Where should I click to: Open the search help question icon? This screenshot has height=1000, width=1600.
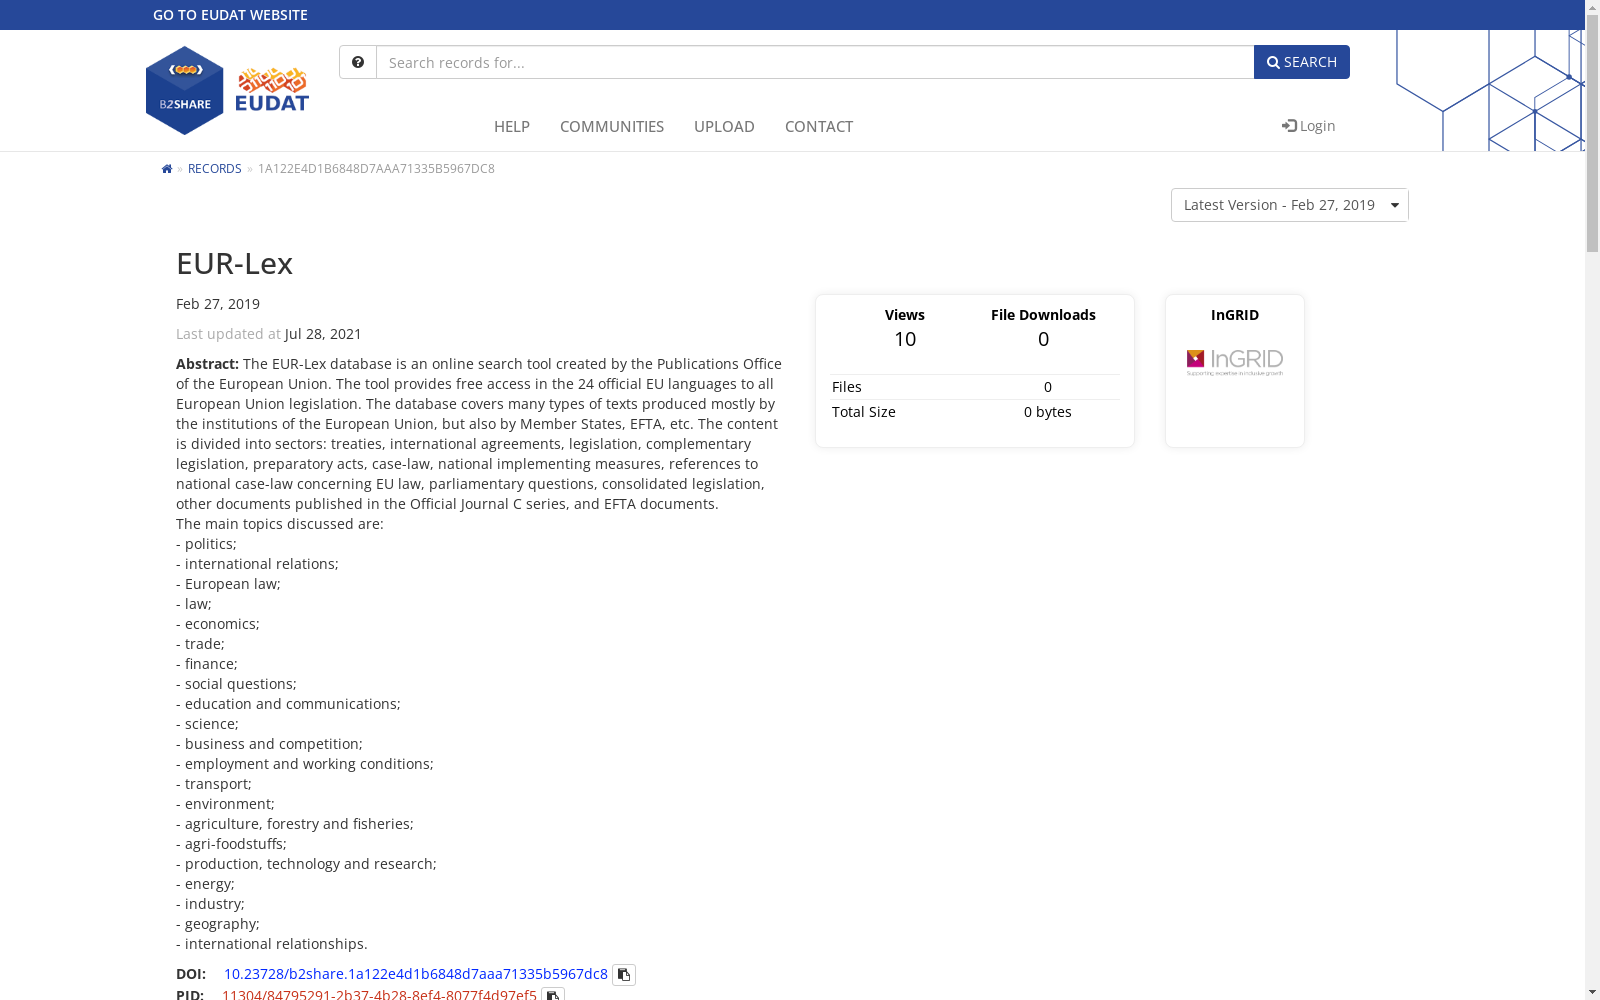(358, 62)
